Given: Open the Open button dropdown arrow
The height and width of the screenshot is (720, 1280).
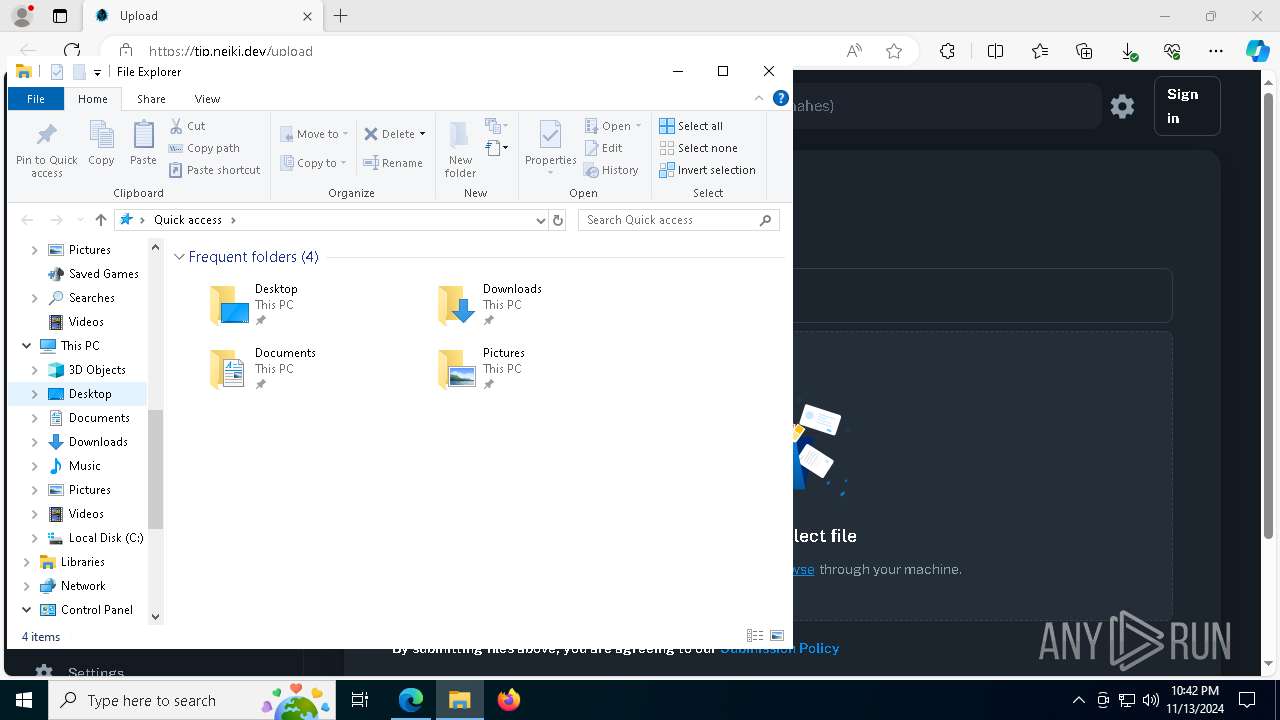Looking at the screenshot, I should pos(638,126).
